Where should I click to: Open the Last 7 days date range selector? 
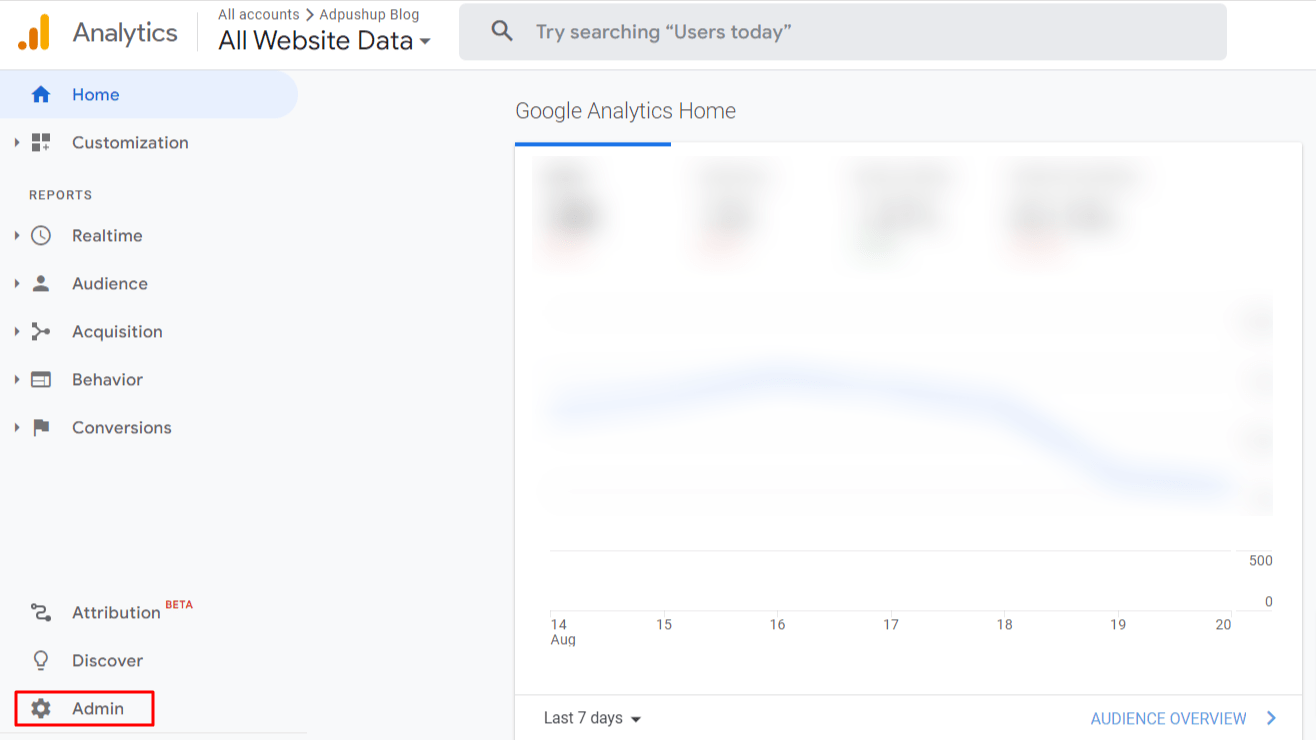pos(592,718)
